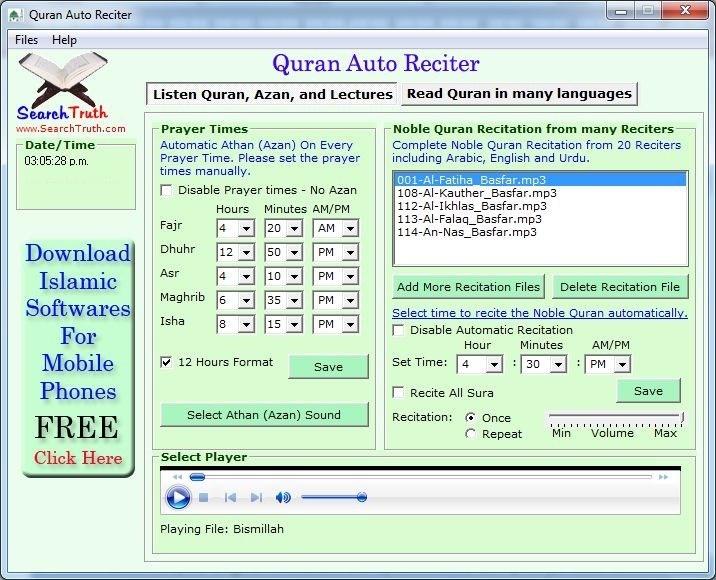This screenshot has height=580, width=716.
Task: Expand the Maghrib AM/PM dropdown
Action: coord(350,300)
